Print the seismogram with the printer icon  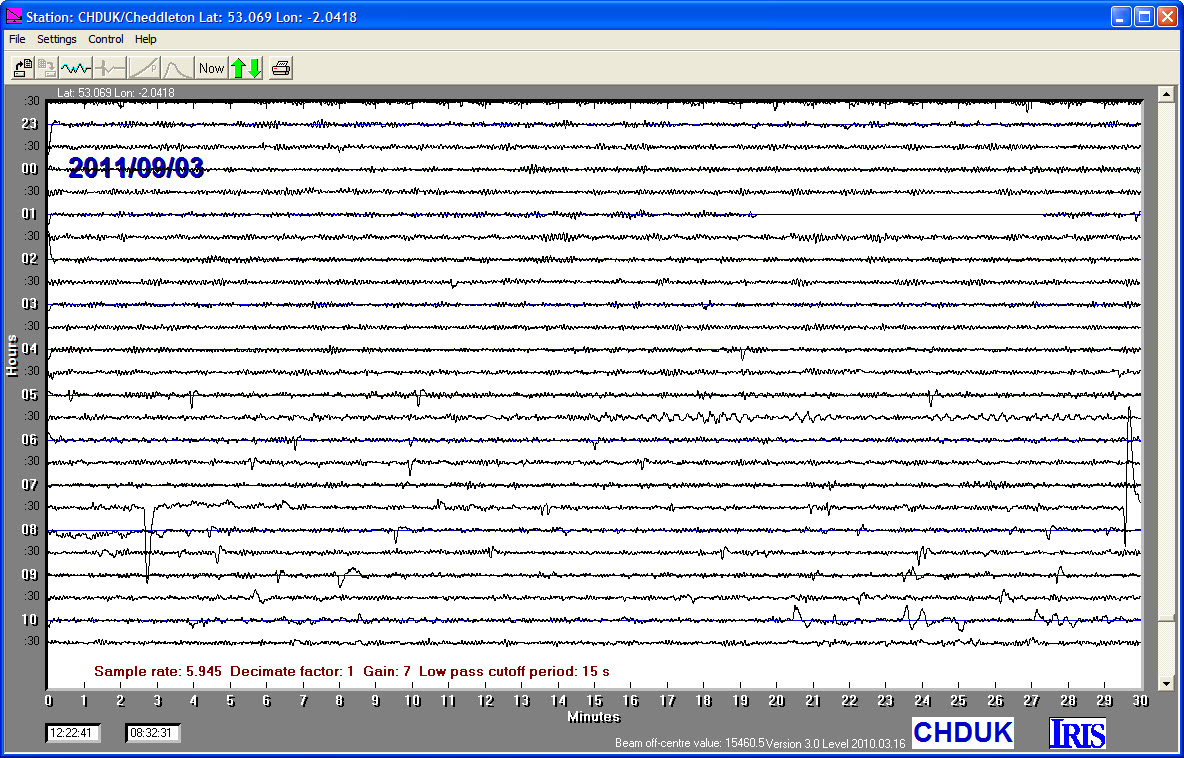click(281, 68)
